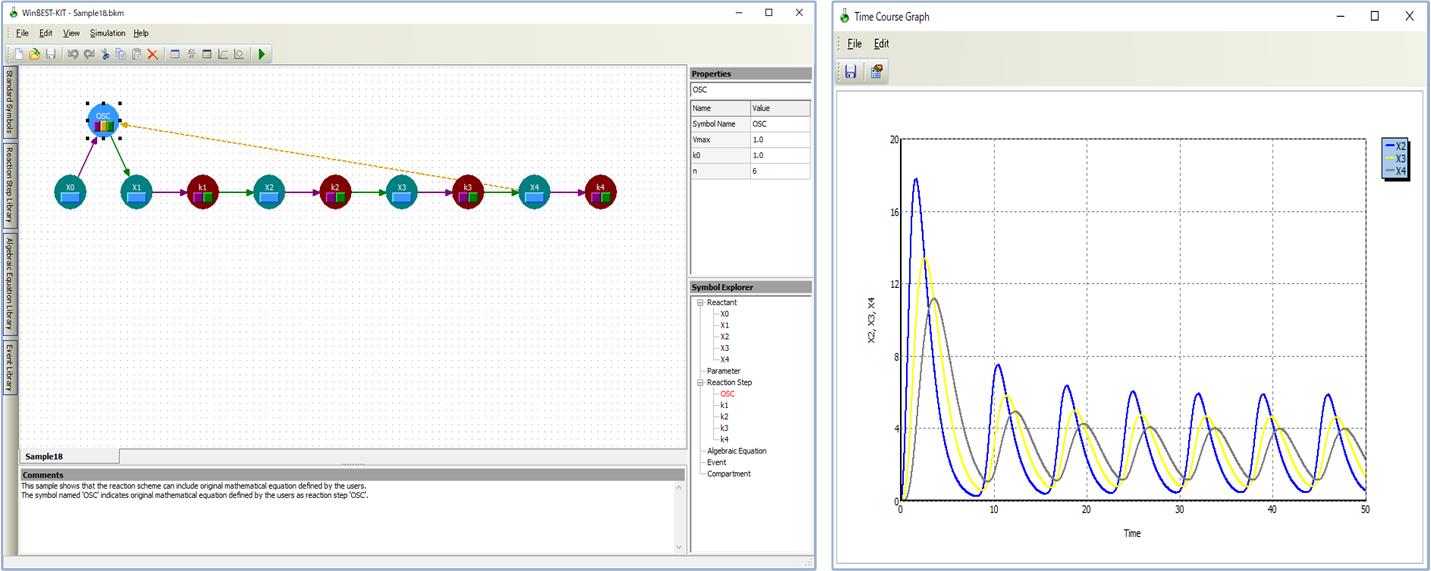
Task: Select k1 in Symbol Explorer
Action: 724,405
